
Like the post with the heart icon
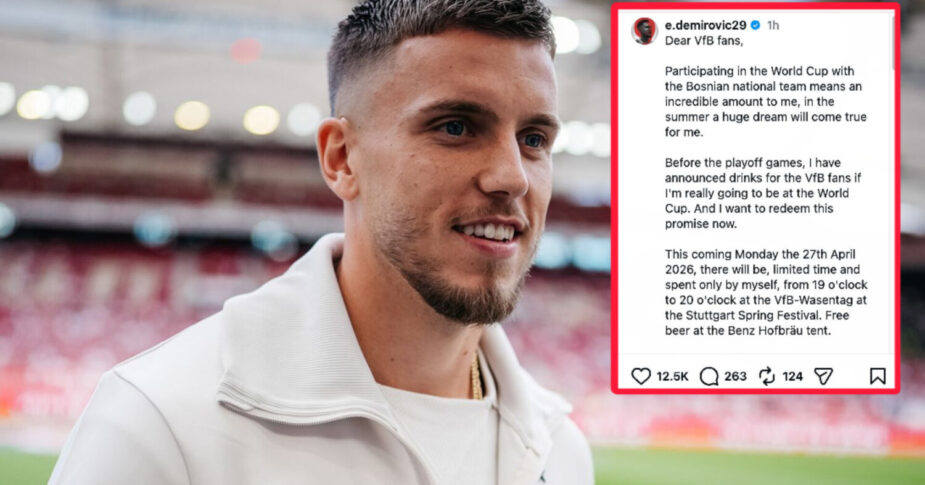pos(641,376)
